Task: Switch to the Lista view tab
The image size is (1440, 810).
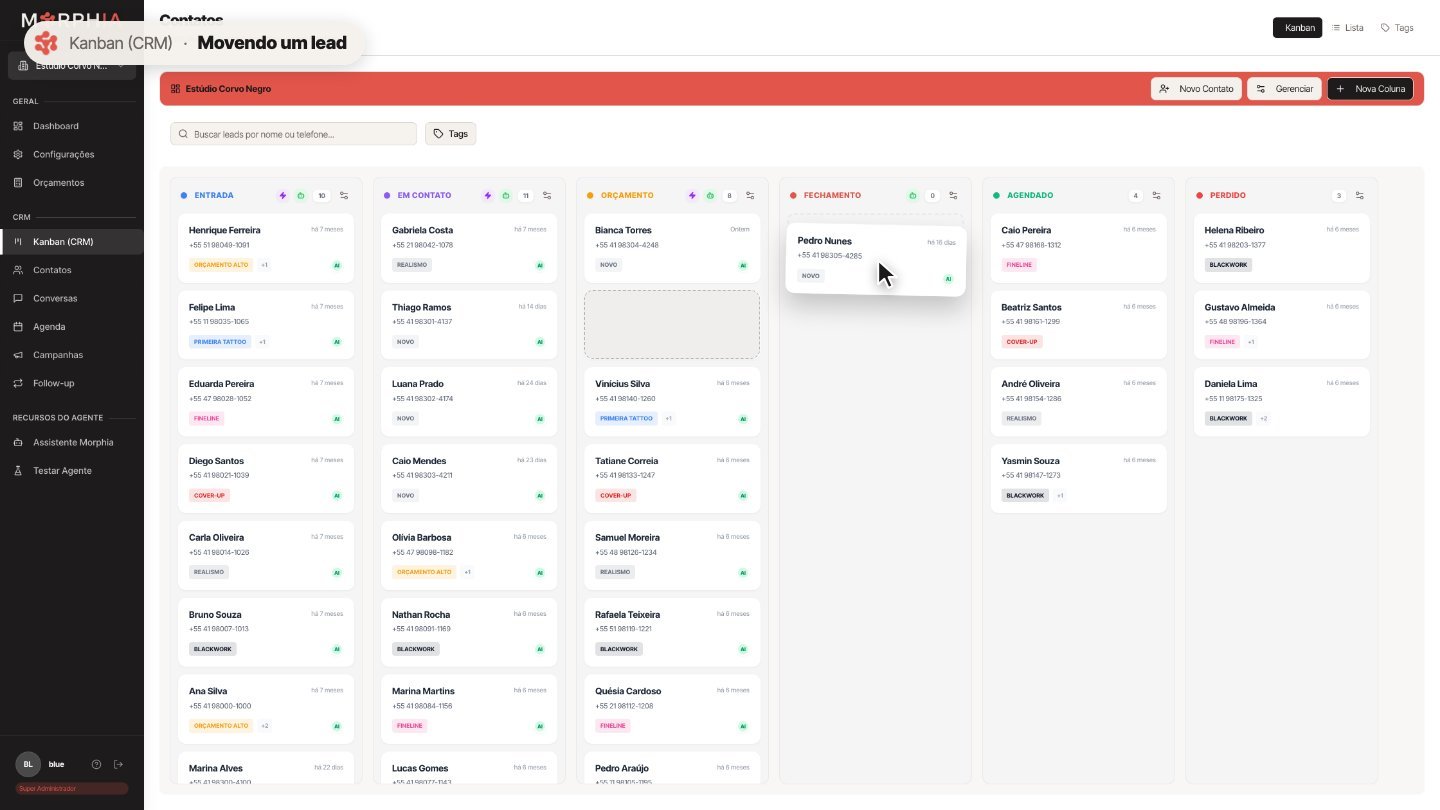Action: 1348,28
